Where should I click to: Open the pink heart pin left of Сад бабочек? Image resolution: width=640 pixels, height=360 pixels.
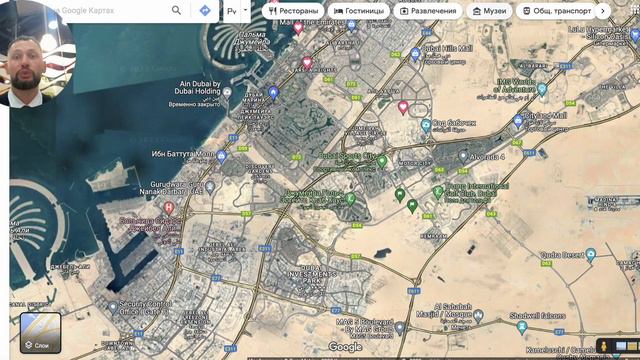(403, 108)
